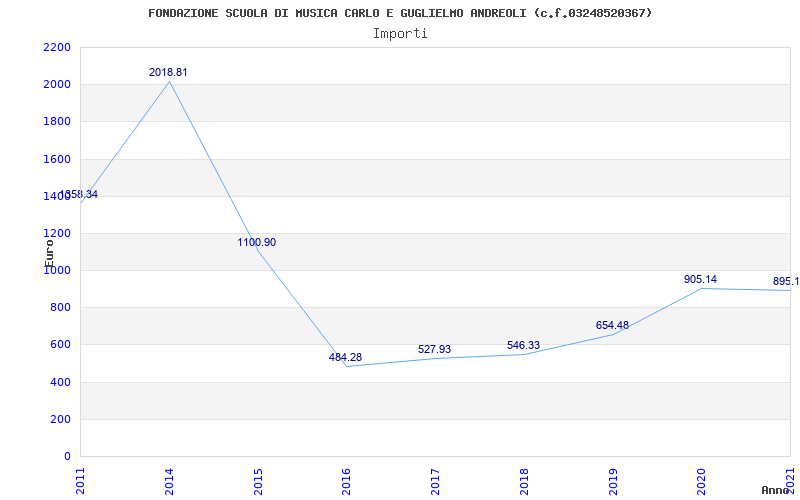The width and height of the screenshot is (800, 500).
Task: Click x-axis year 2019
Action: pos(613,481)
